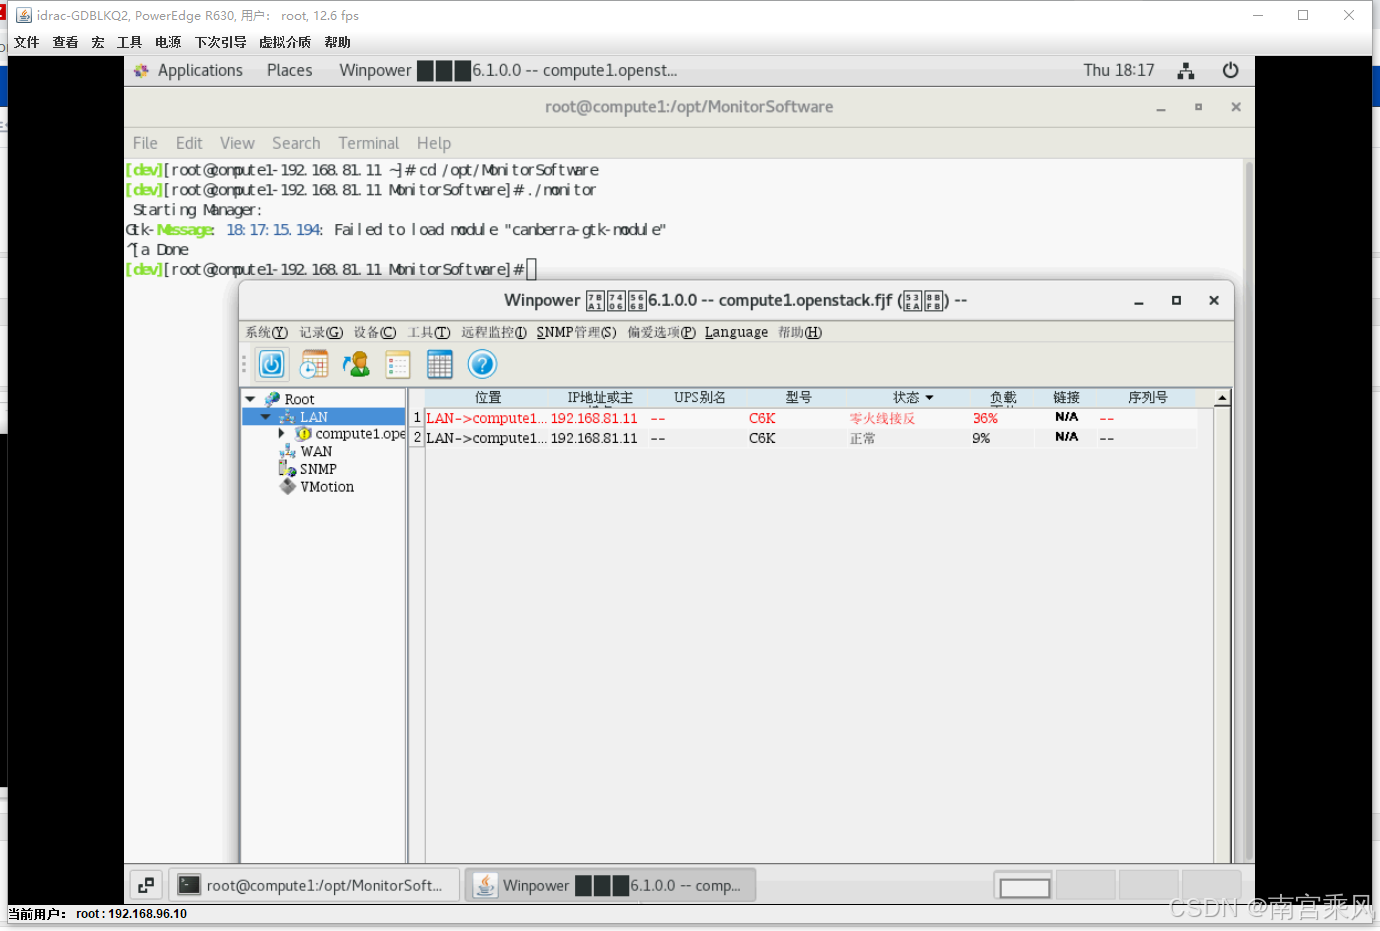
Task: Open the 系统(Y) menu
Action: point(267,332)
